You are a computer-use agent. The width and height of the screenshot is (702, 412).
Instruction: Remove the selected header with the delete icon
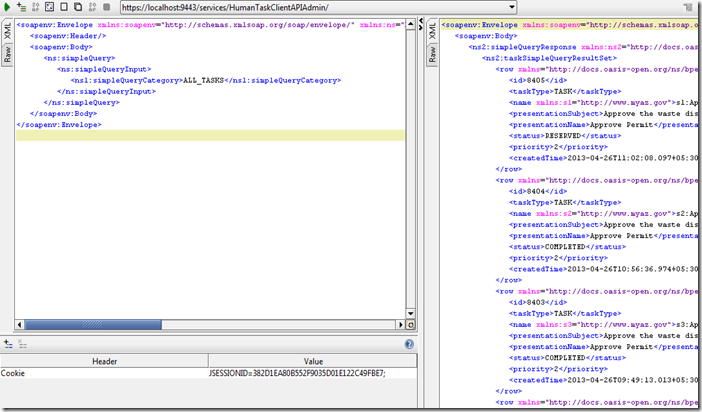pyautogui.click(x=22, y=343)
